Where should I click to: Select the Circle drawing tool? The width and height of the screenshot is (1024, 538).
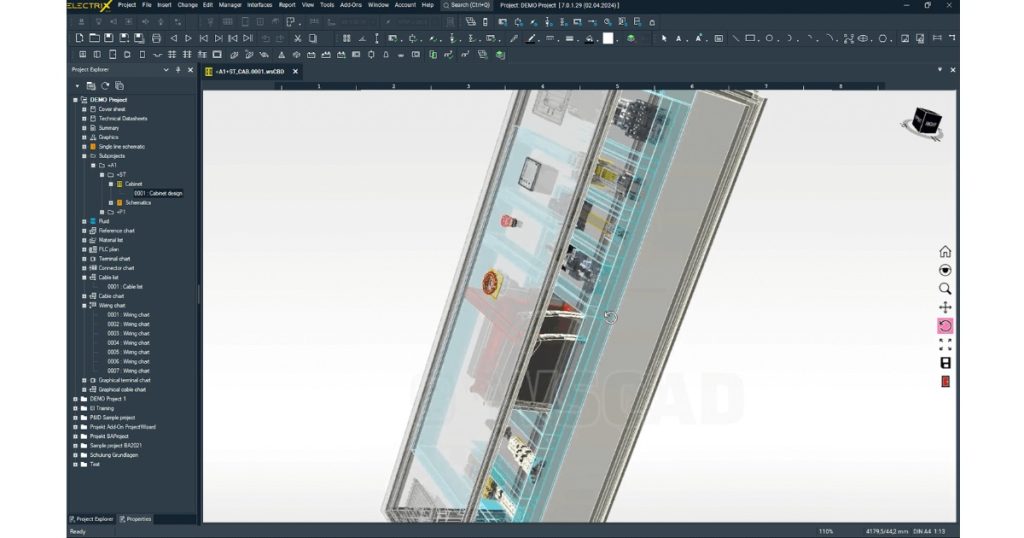(769, 39)
